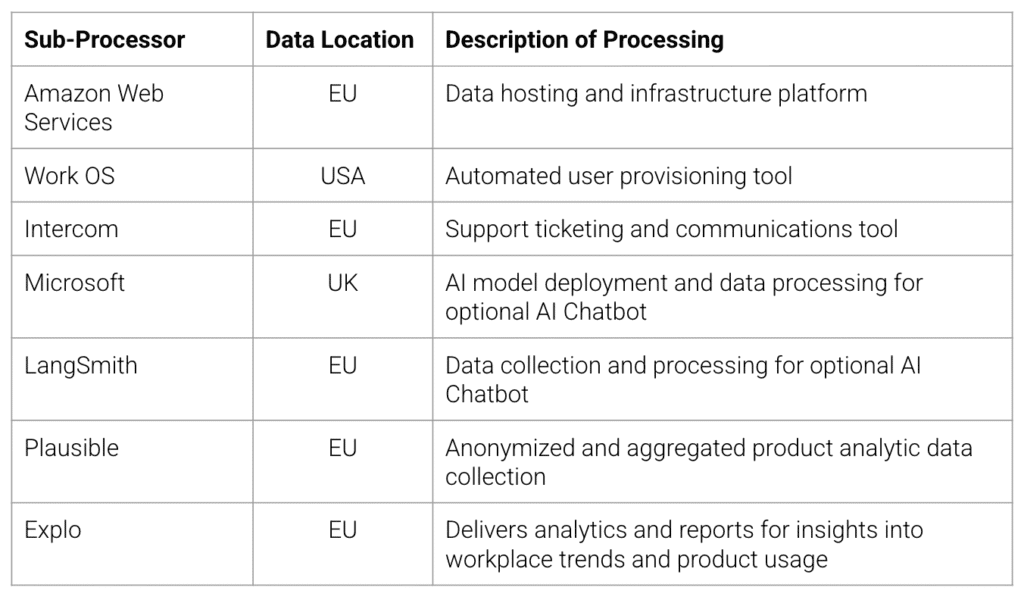Click the "Anonymized and aggregated" description cell
Image resolution: width=1024 pixels, height=603 pixels.
pos(708,462)
